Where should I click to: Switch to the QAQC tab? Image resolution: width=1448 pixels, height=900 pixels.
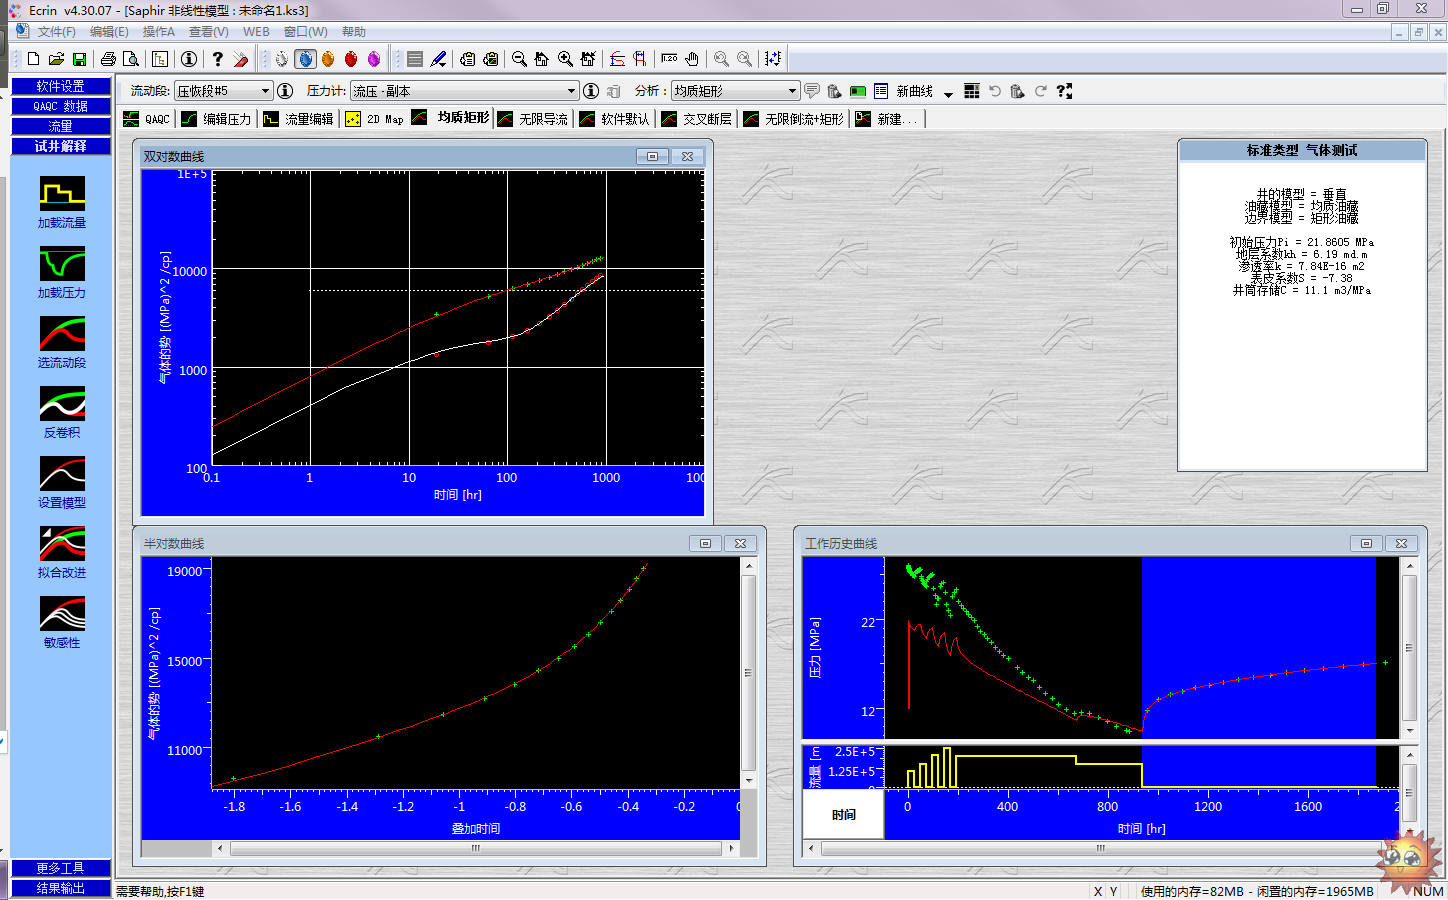click(147, 119)
